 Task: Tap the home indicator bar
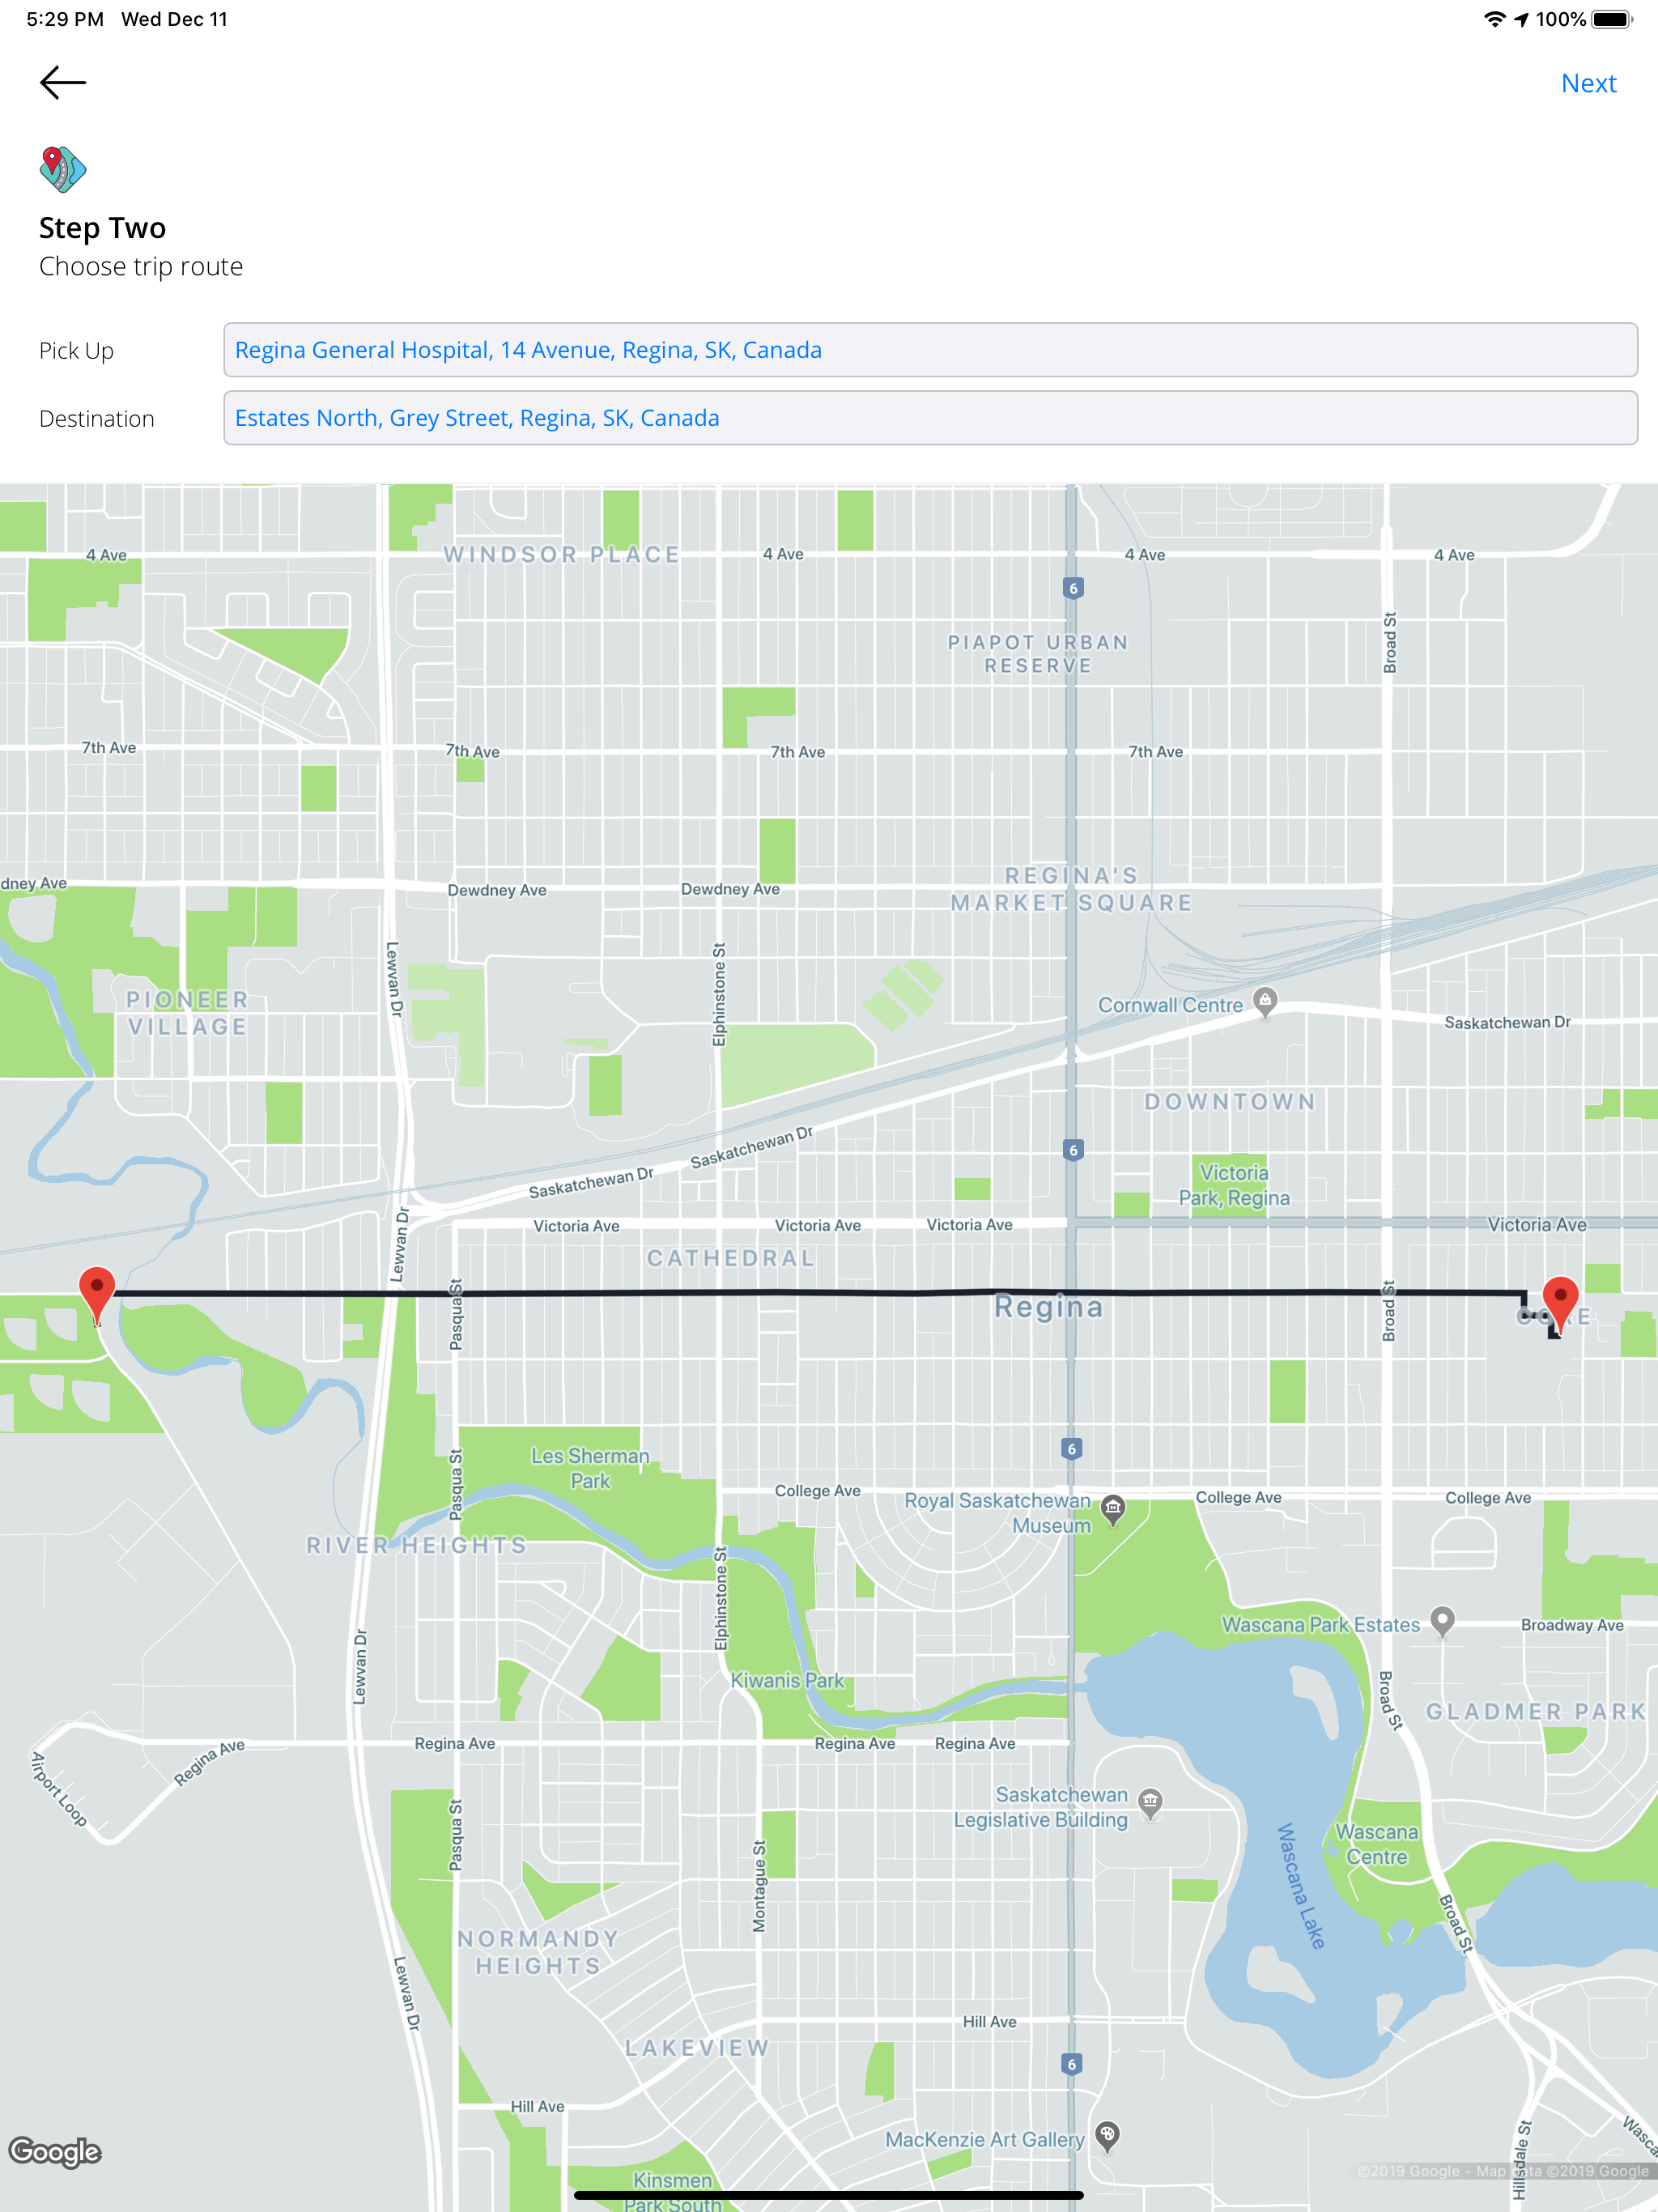pyautogui.click(x=829, y=2196)
